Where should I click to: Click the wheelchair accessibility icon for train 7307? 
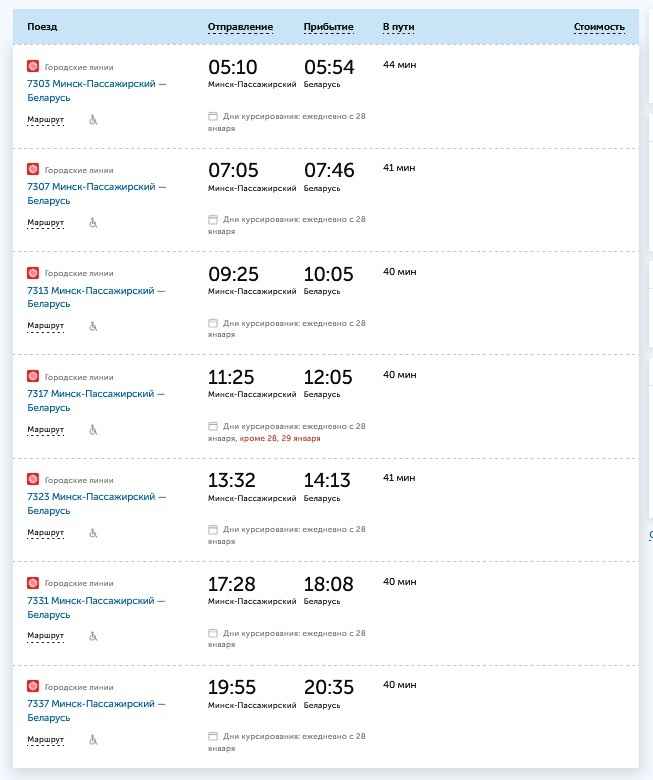[x=93, y=223]
